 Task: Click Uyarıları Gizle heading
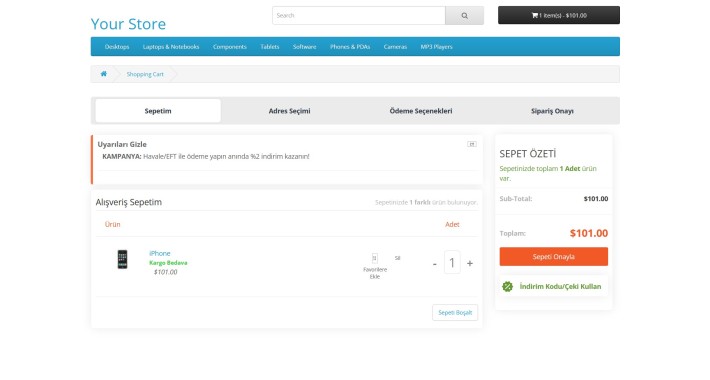point(122,144)
